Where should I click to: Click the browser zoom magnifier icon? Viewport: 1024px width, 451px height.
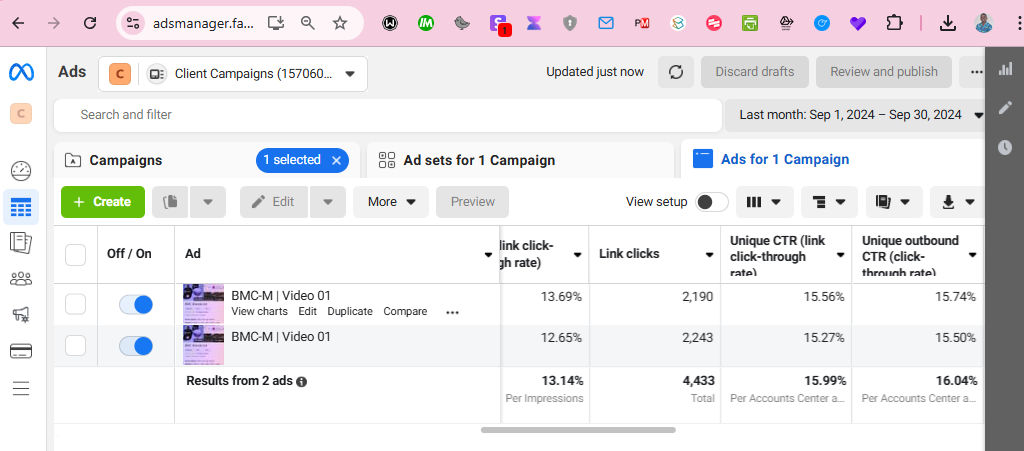tap(308, 23)
